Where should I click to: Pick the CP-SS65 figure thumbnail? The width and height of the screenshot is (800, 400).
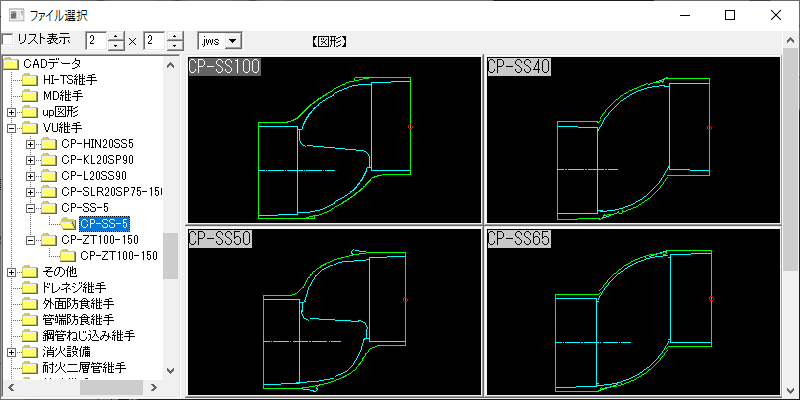pyautogui.click(x=634, y=312)
